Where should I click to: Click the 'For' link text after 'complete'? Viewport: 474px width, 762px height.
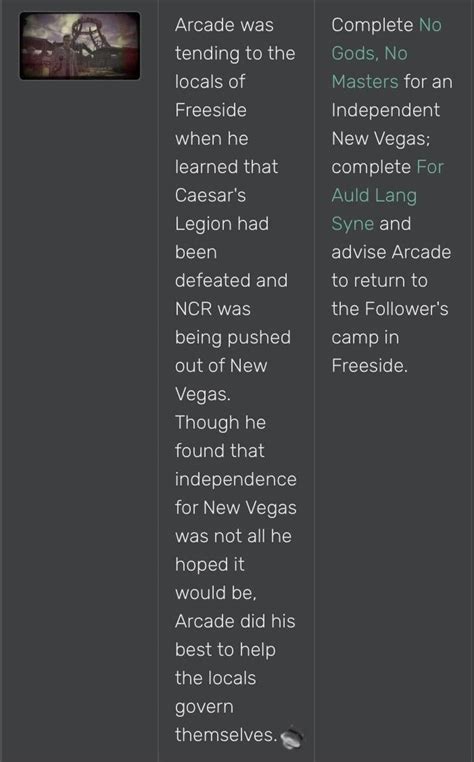430,167
